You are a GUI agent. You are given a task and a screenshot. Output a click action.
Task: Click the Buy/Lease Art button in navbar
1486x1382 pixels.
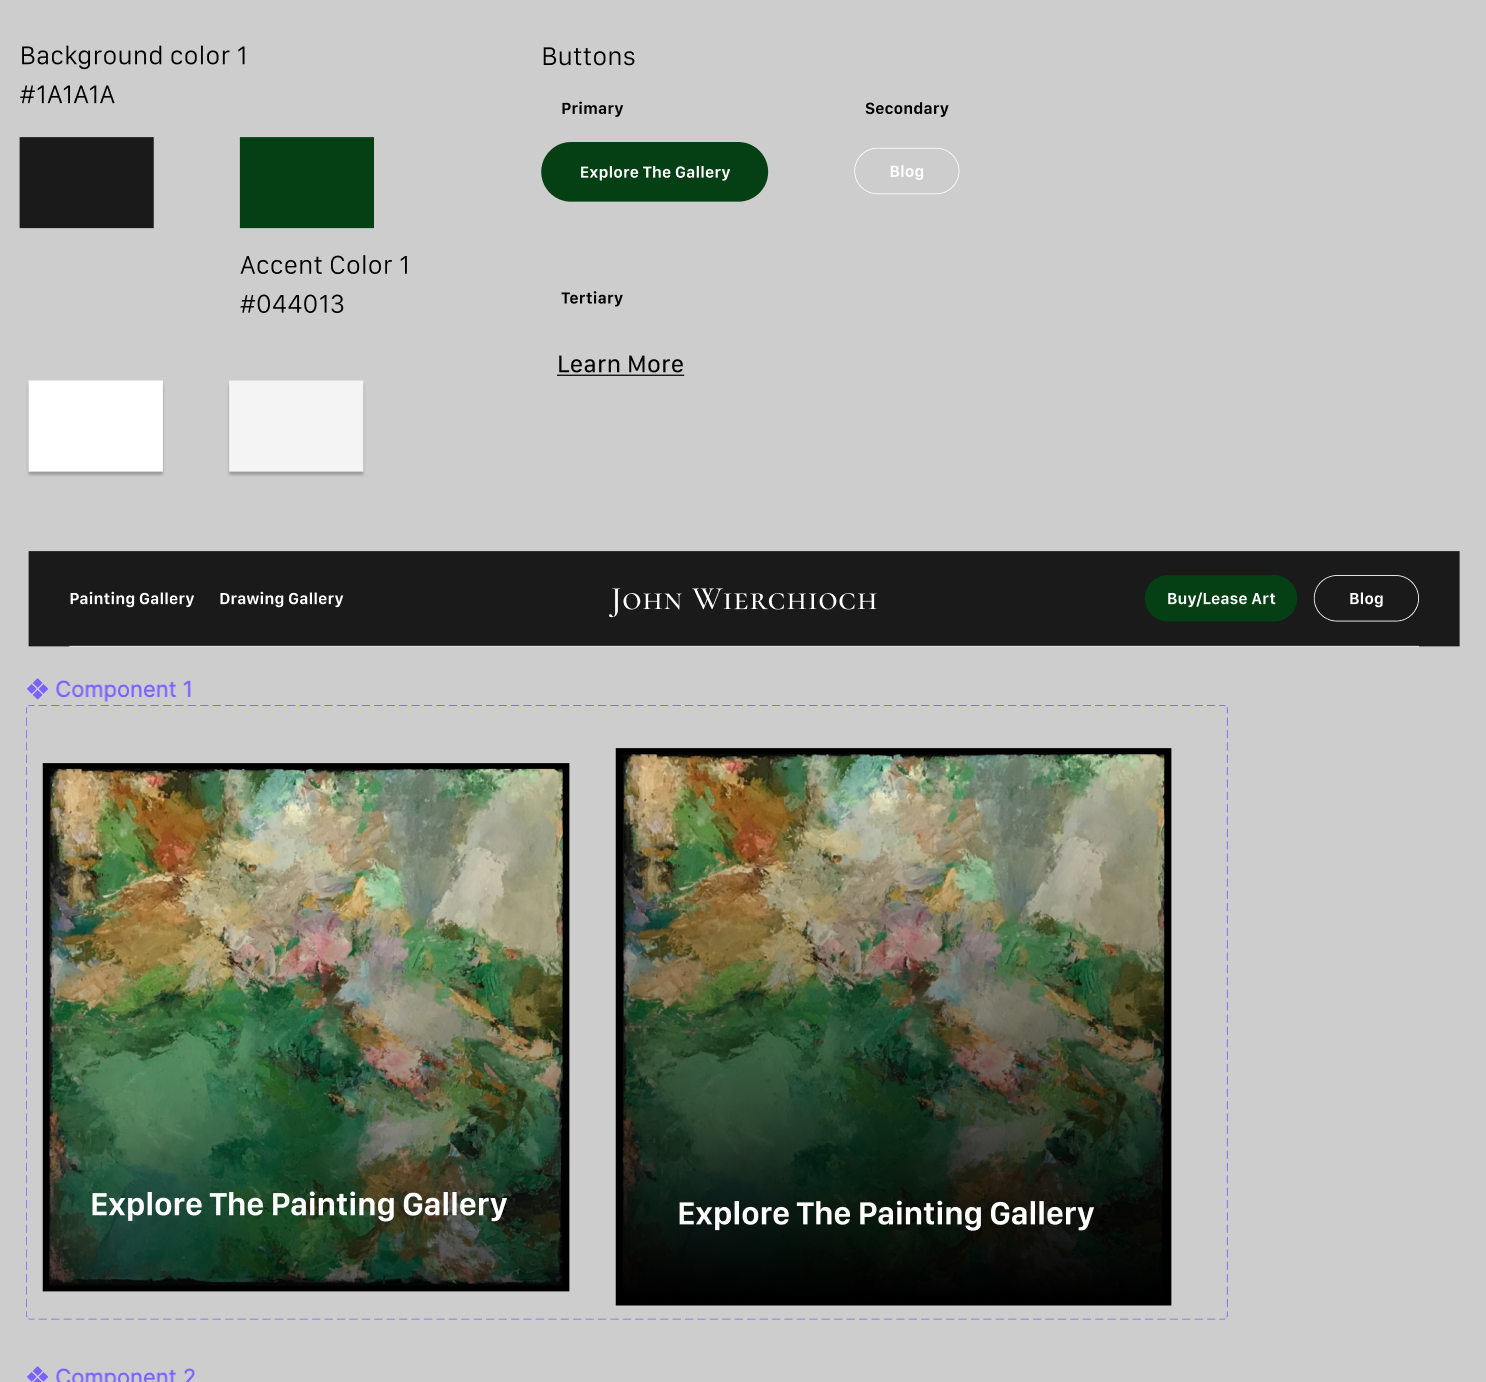1221,598
